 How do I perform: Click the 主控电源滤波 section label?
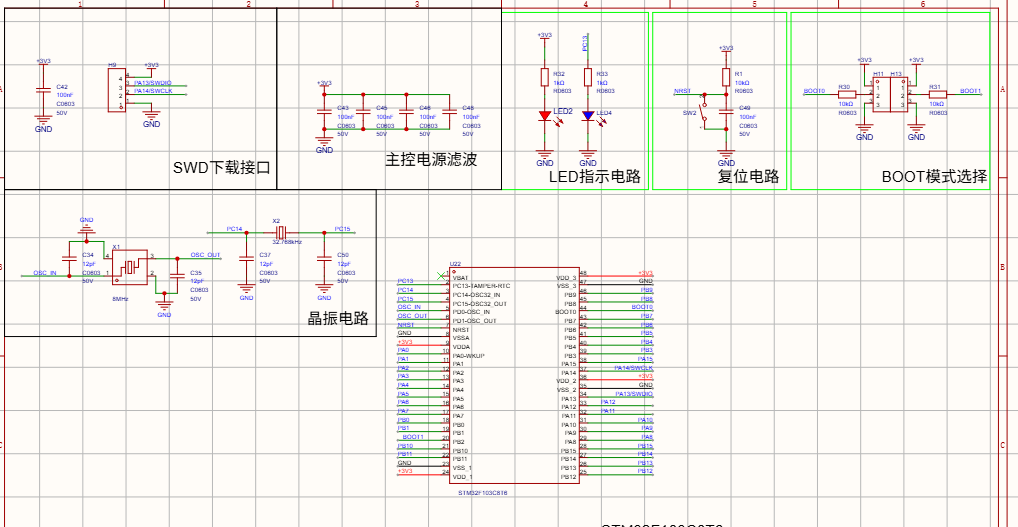pos(431,160)
